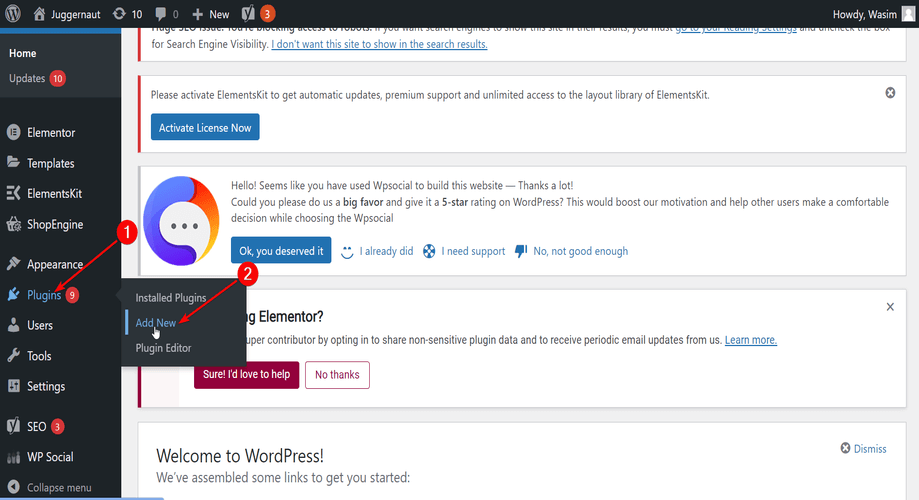919x500 pixels.
Task: Click "I don't want this site to show" link
Action: (x=379, y=44)
